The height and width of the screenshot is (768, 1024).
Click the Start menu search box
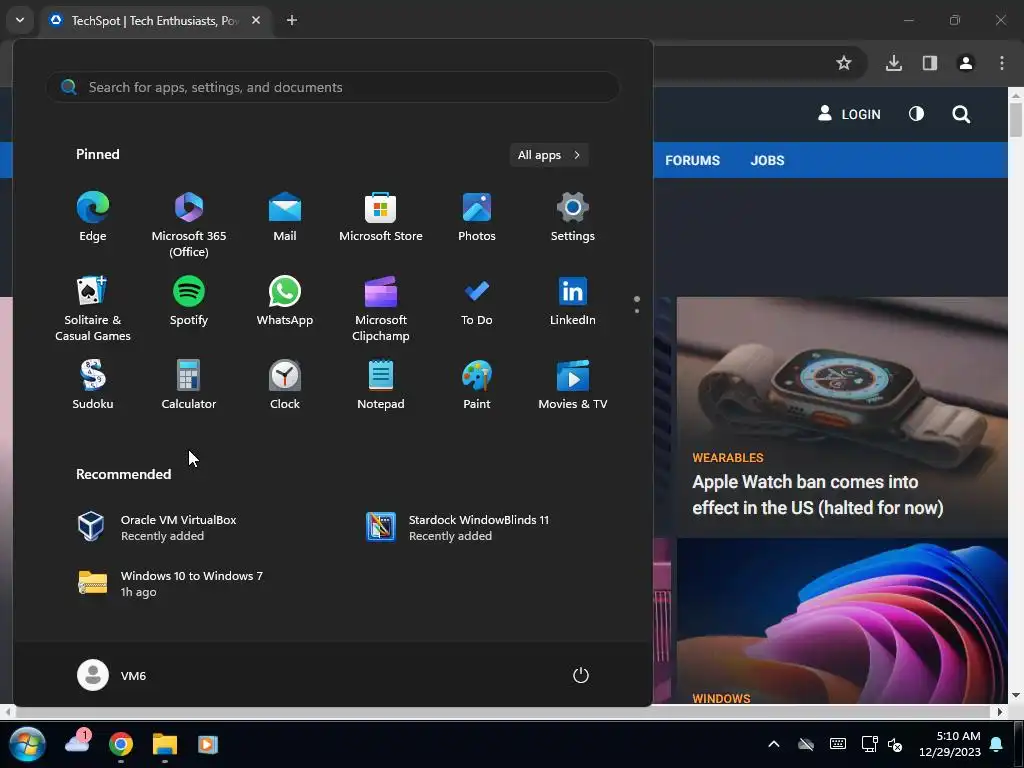332,87
